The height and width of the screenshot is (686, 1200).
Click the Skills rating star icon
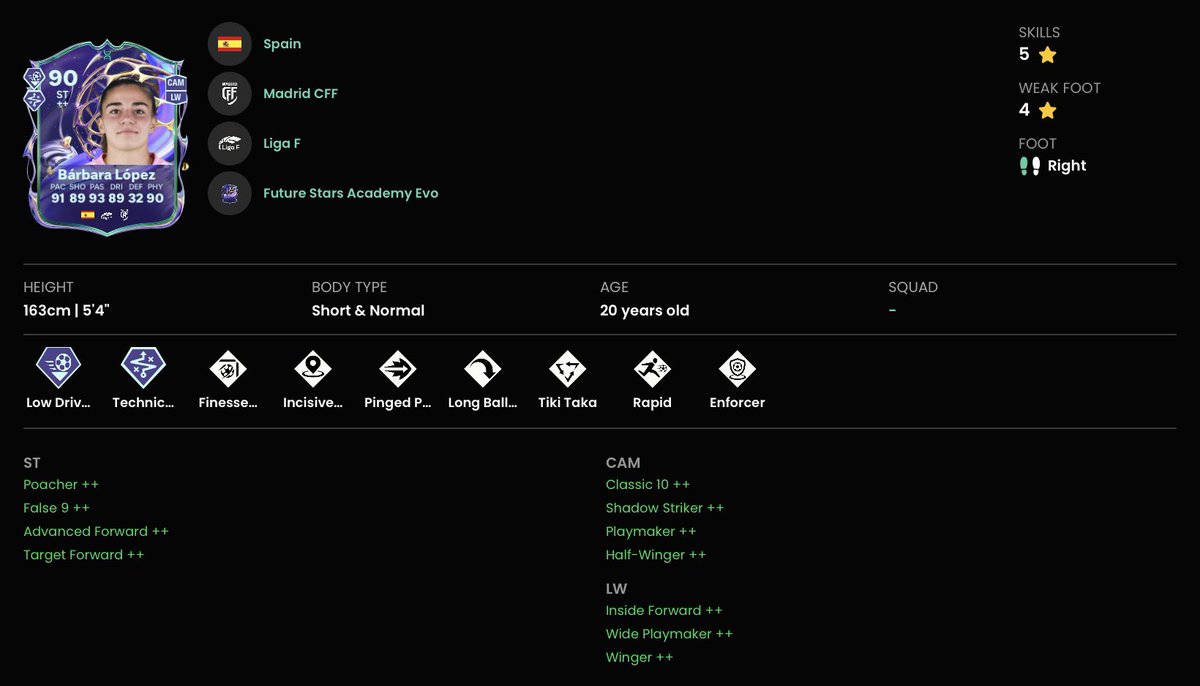click(x=1047, y=55)
